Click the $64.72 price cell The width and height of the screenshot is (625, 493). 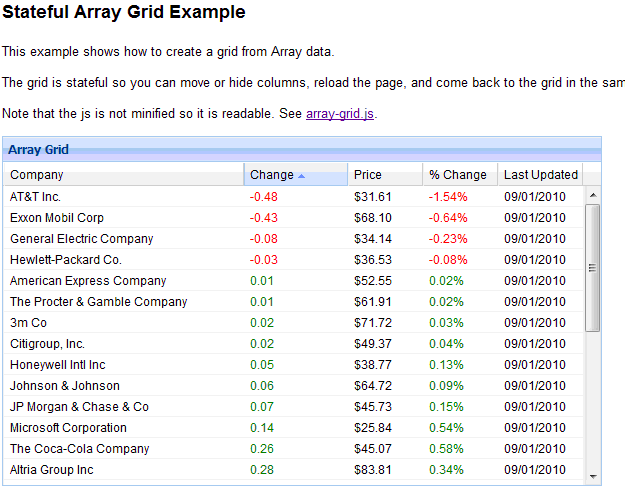click(373, 386)
